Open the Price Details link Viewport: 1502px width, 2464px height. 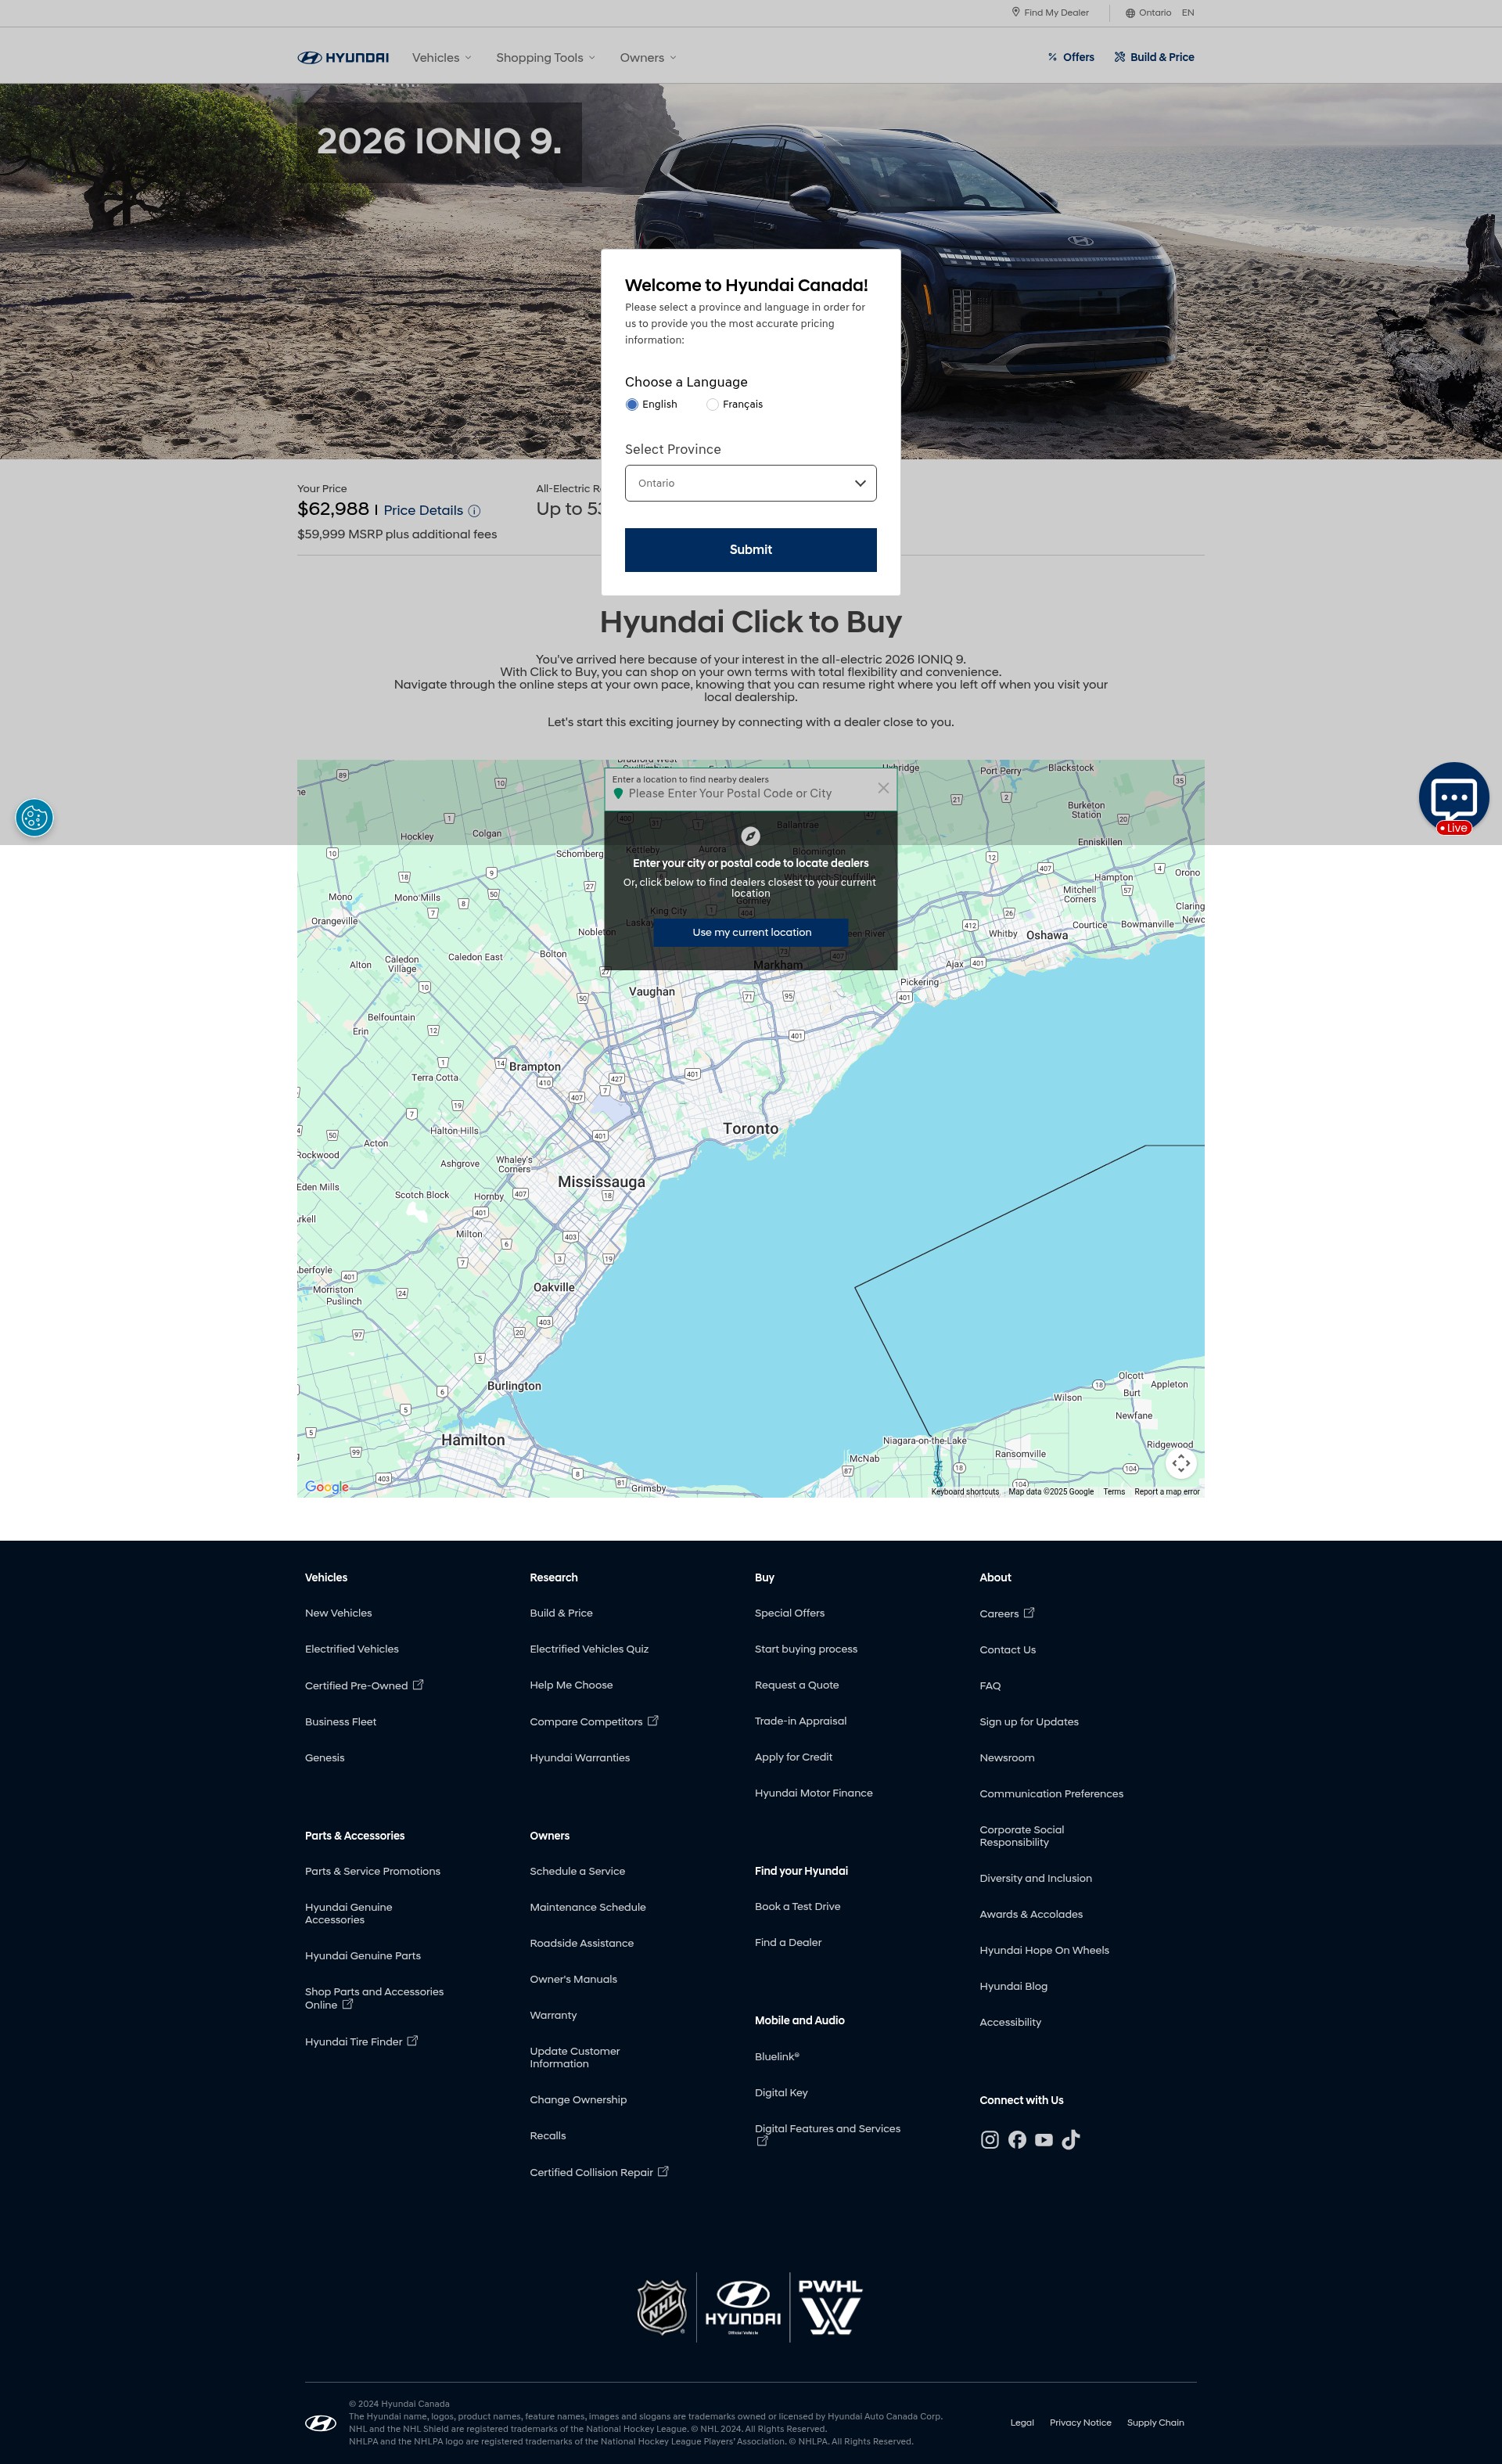423,511
